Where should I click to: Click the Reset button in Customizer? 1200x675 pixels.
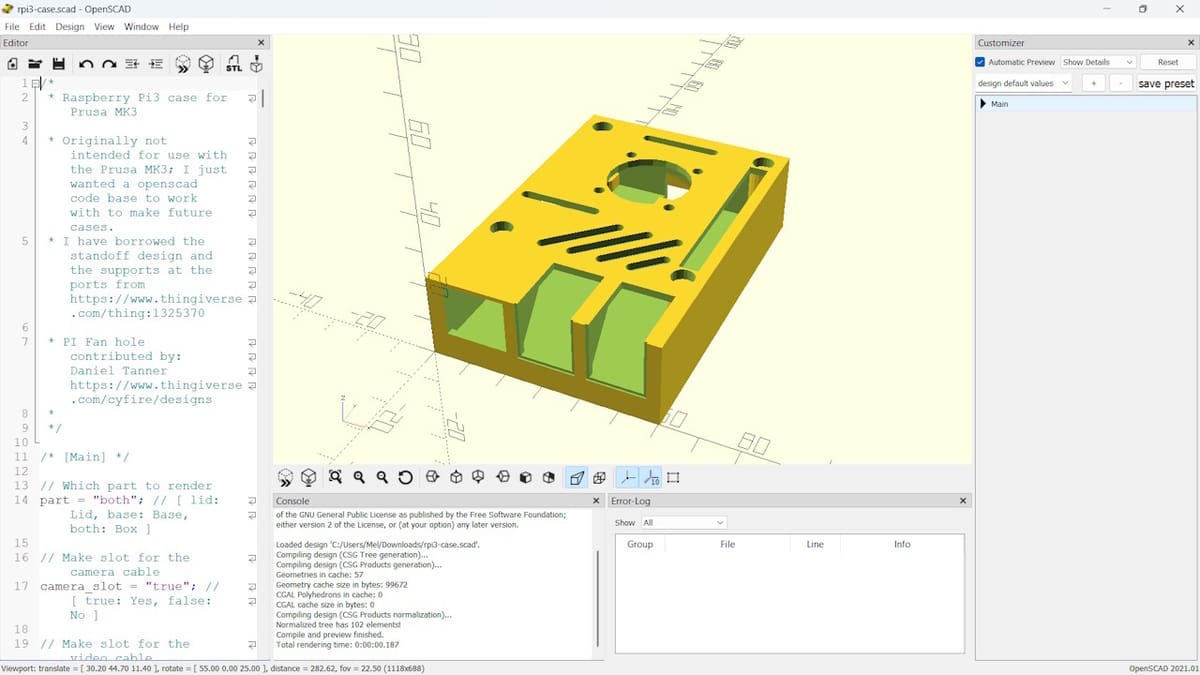pos(1167,62)
